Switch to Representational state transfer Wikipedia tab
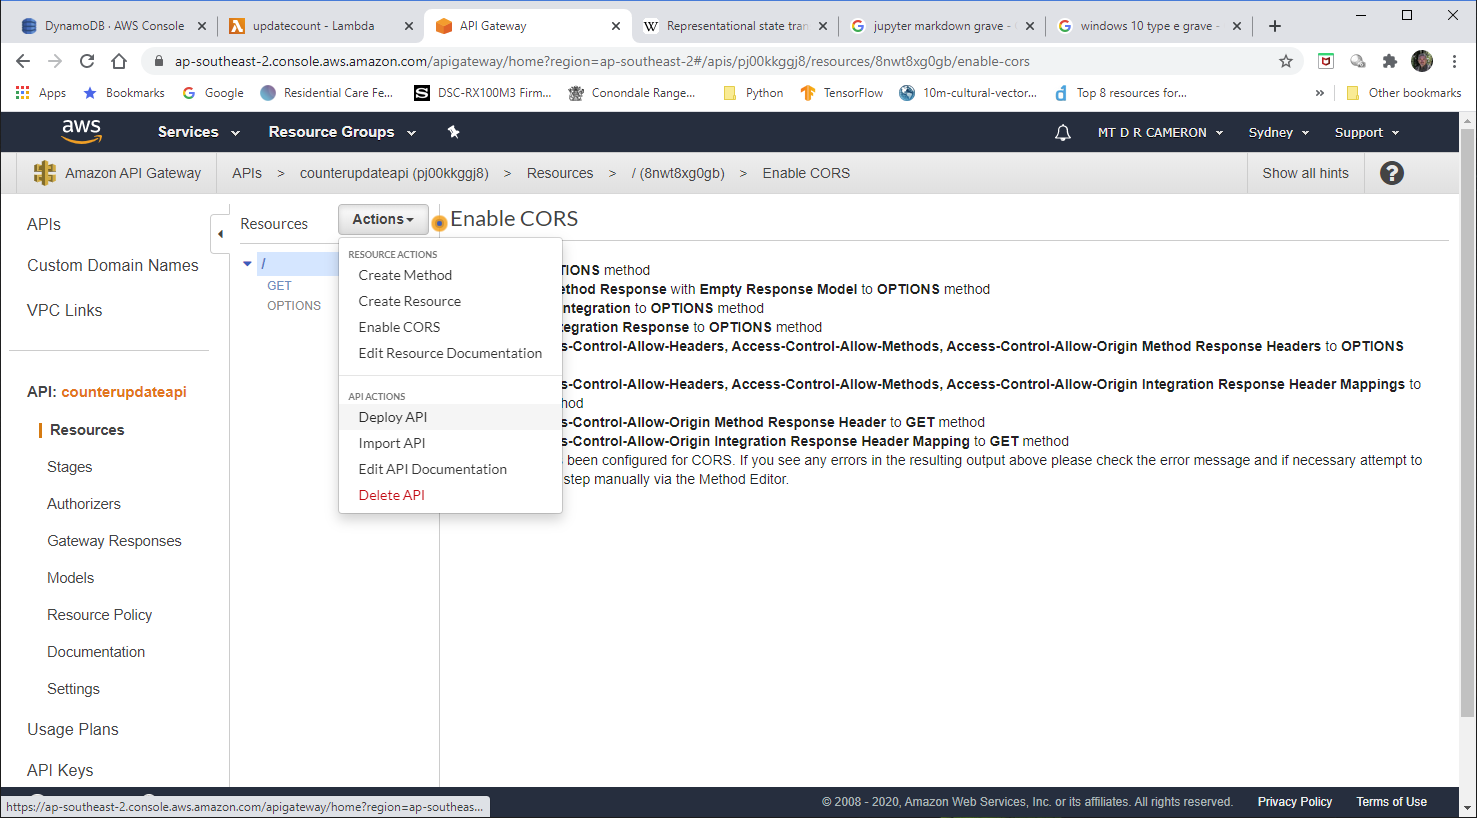The image size is (1477, 818). click(737, 26)
